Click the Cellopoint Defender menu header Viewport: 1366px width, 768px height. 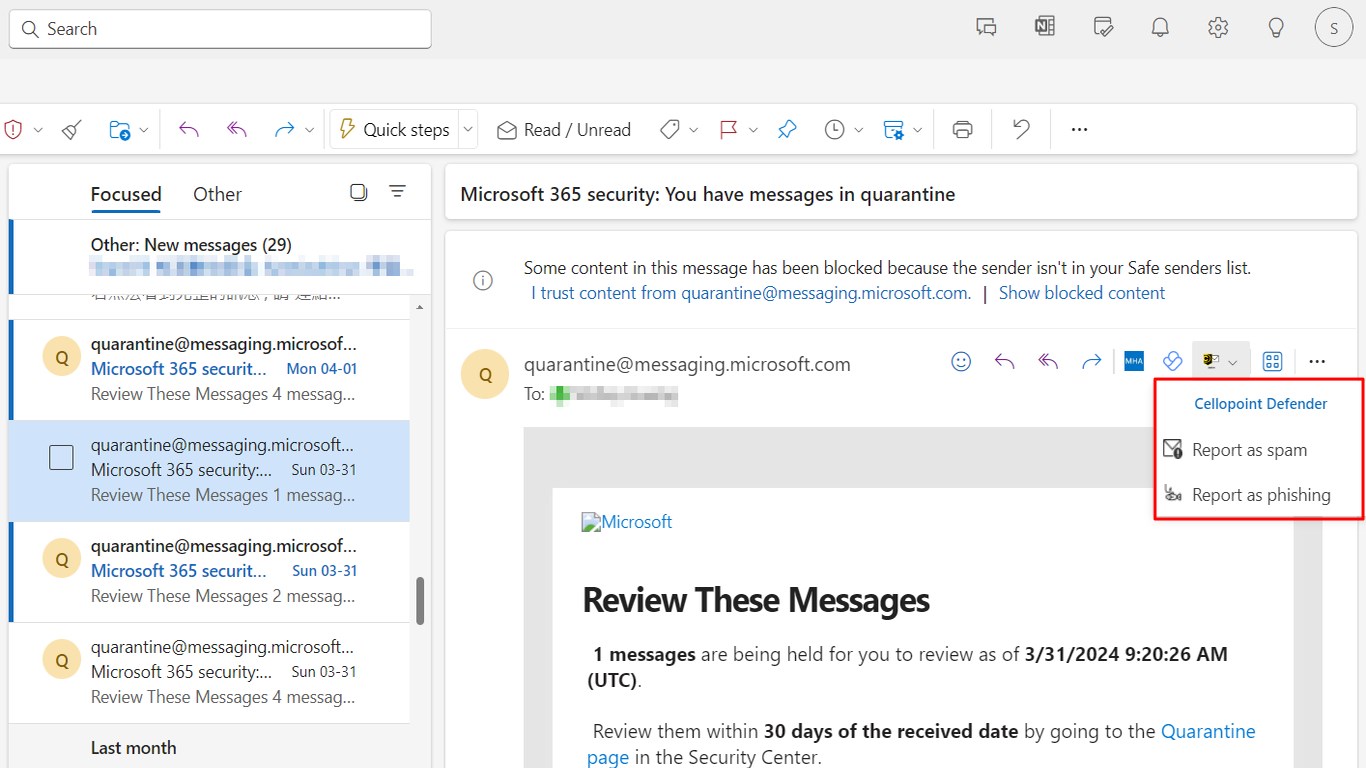coord(1261,404)
